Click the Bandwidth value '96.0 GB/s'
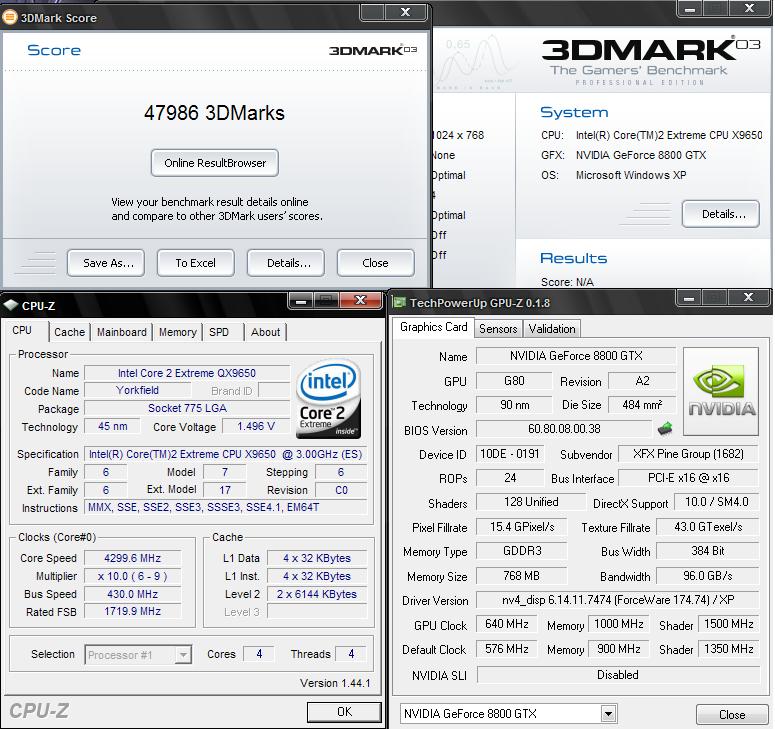Image resolution: width=775 pixels, height=729 pixels. pyautogui.click(x=707, y=576)
